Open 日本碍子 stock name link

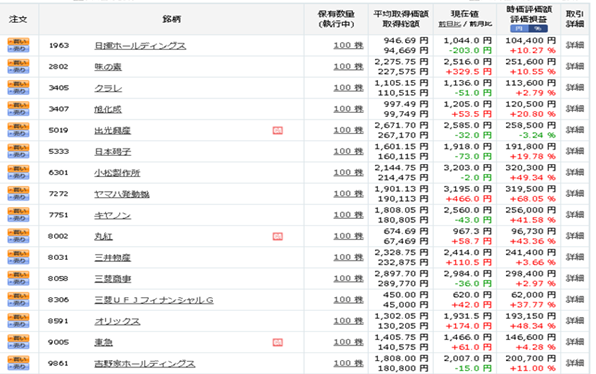[113, 152]
